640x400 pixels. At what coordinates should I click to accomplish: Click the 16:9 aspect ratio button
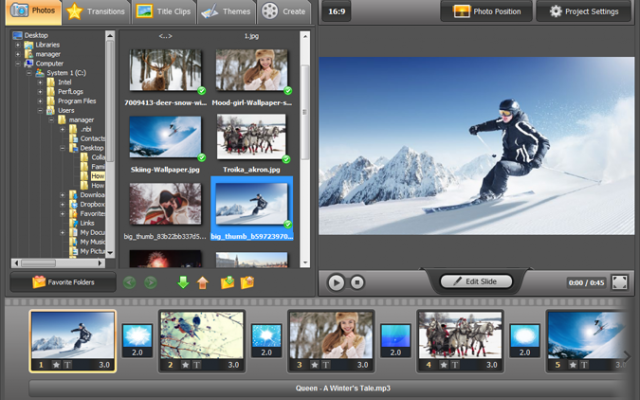pyautogui.click(x=336, y=11)
